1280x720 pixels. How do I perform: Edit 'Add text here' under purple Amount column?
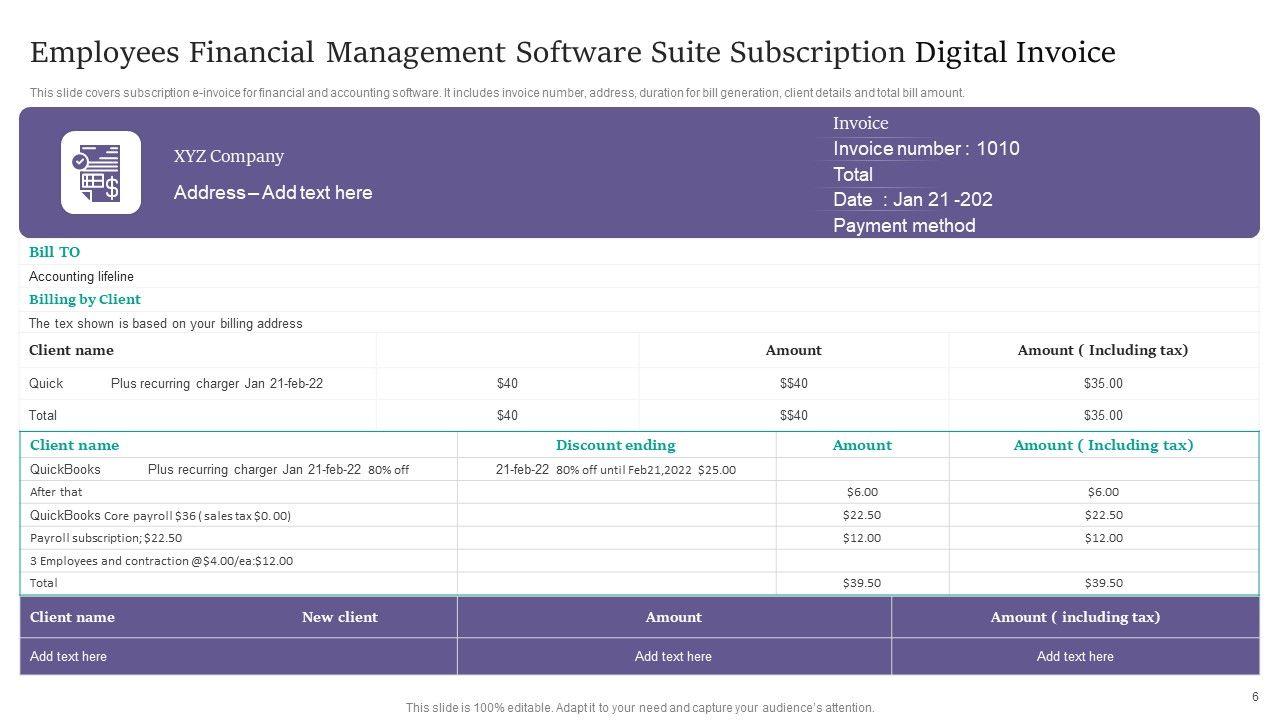point(673,657)
